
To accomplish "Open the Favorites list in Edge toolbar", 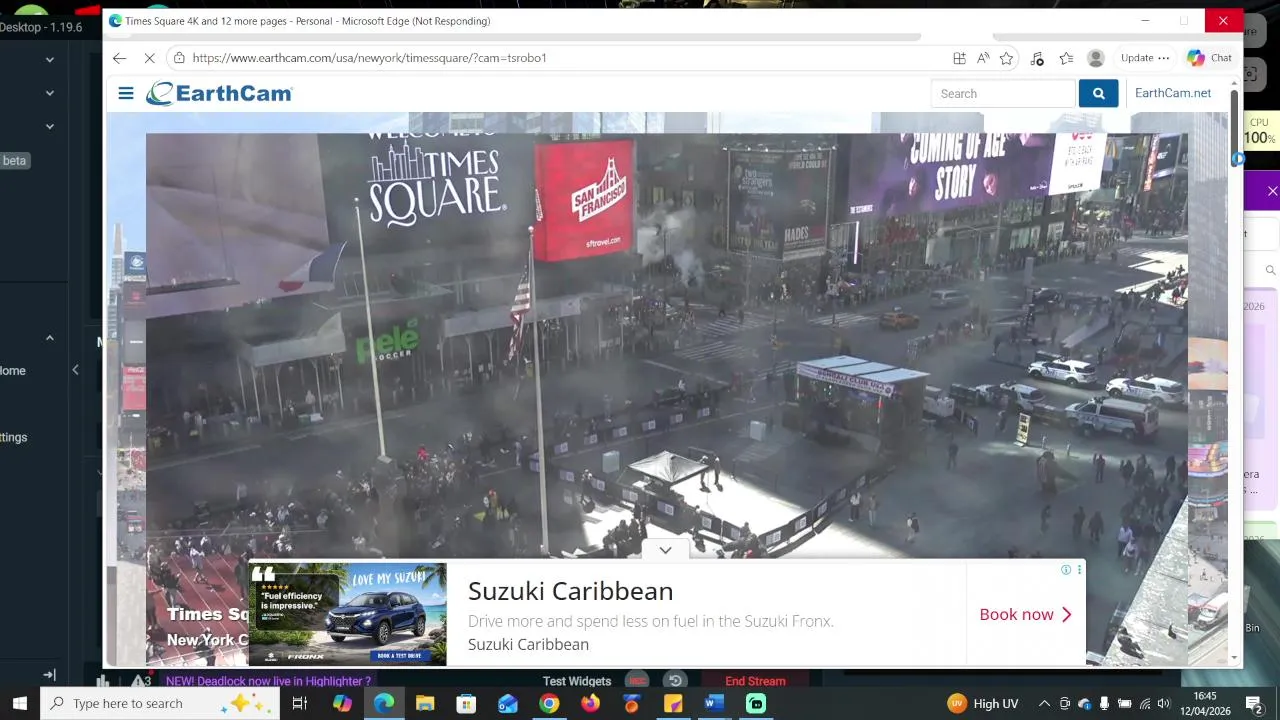I will point(1066,58).
